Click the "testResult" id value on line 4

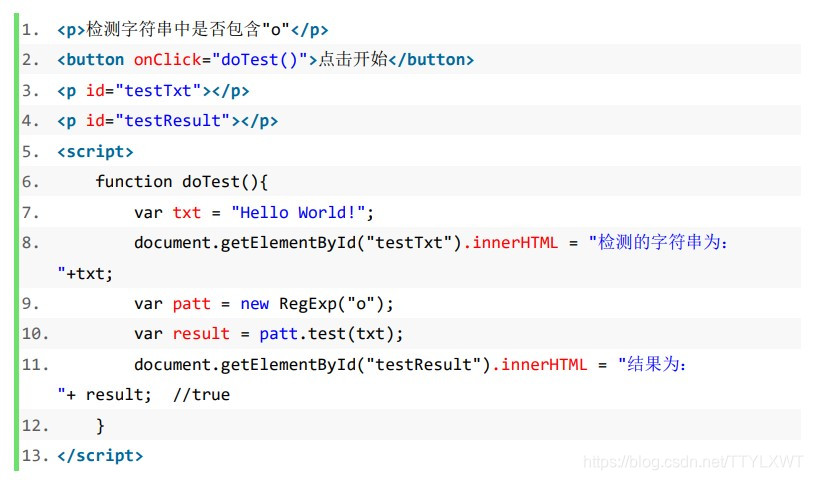coord(173,121)
